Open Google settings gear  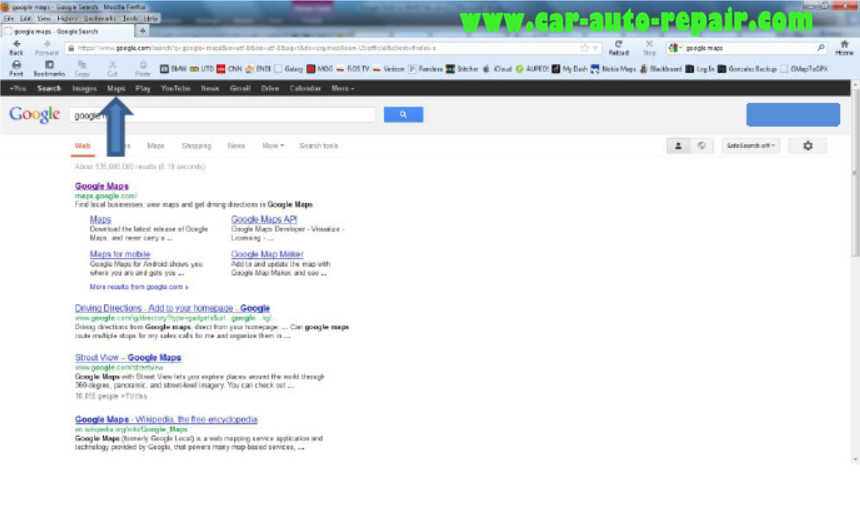807,145
